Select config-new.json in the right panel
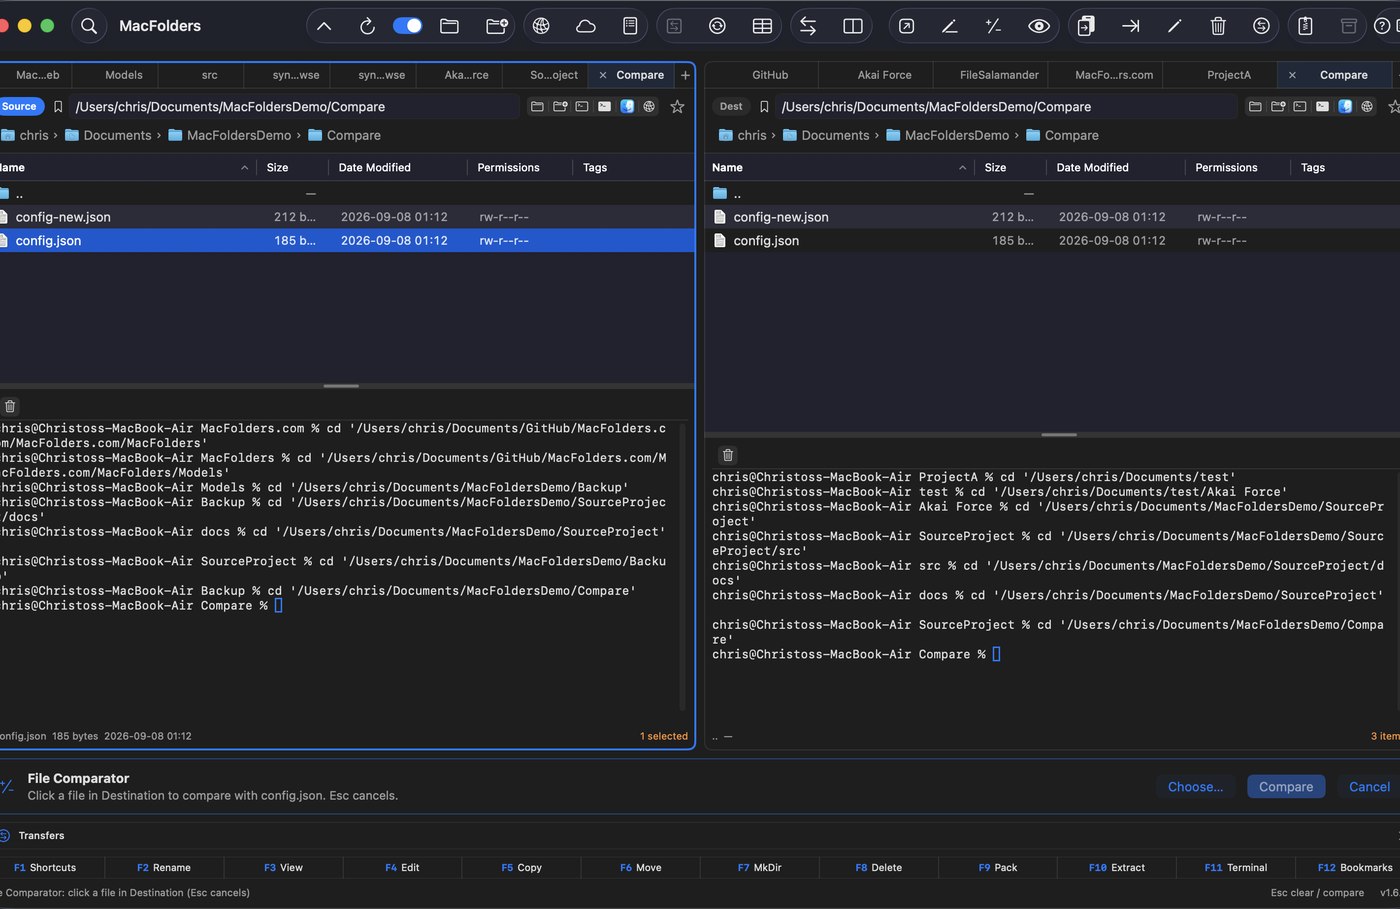 coord(1052,217)
